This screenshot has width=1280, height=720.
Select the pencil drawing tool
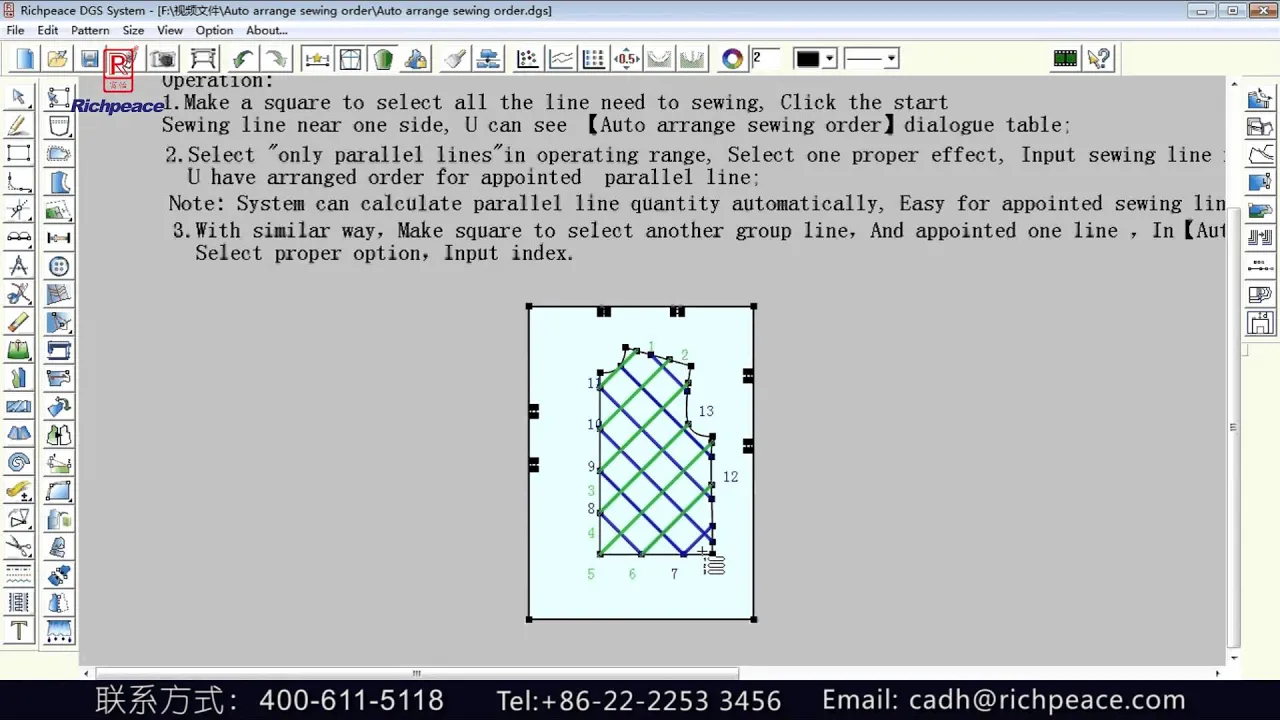click(x=19, y=125)
